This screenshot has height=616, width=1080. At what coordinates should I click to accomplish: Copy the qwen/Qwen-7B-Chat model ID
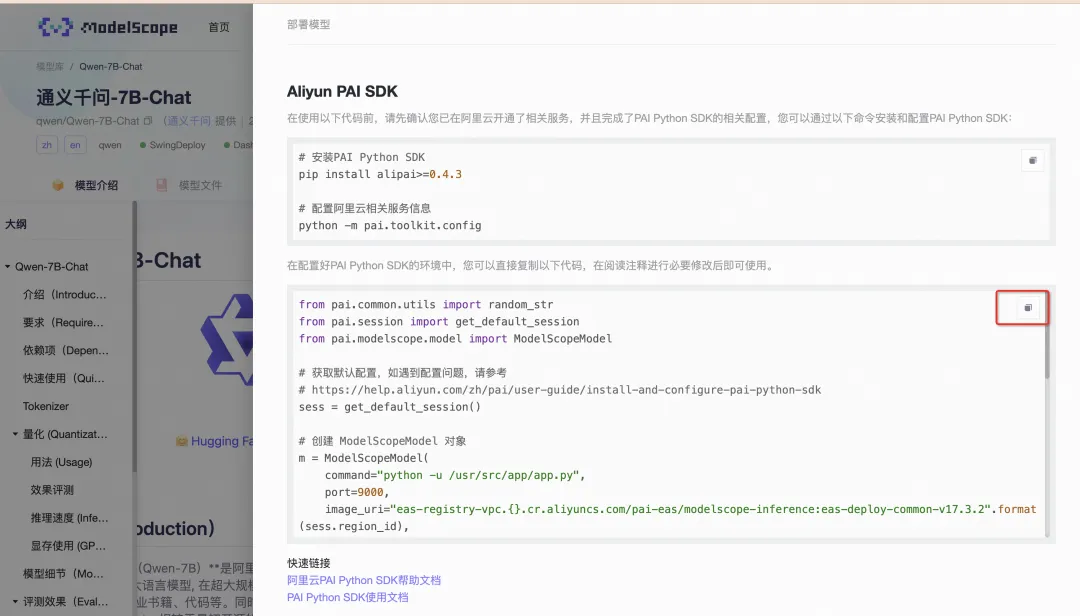pyautogui.click(x=147, y=121)
